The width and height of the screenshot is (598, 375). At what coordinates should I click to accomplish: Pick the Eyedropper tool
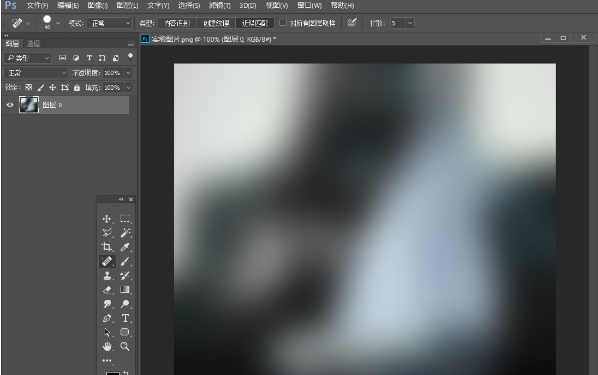point(125,247)
